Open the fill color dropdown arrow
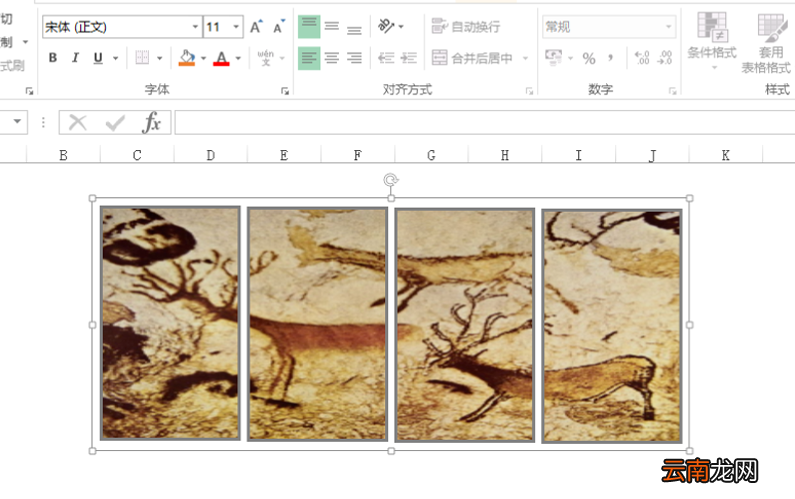 point(203,58)
